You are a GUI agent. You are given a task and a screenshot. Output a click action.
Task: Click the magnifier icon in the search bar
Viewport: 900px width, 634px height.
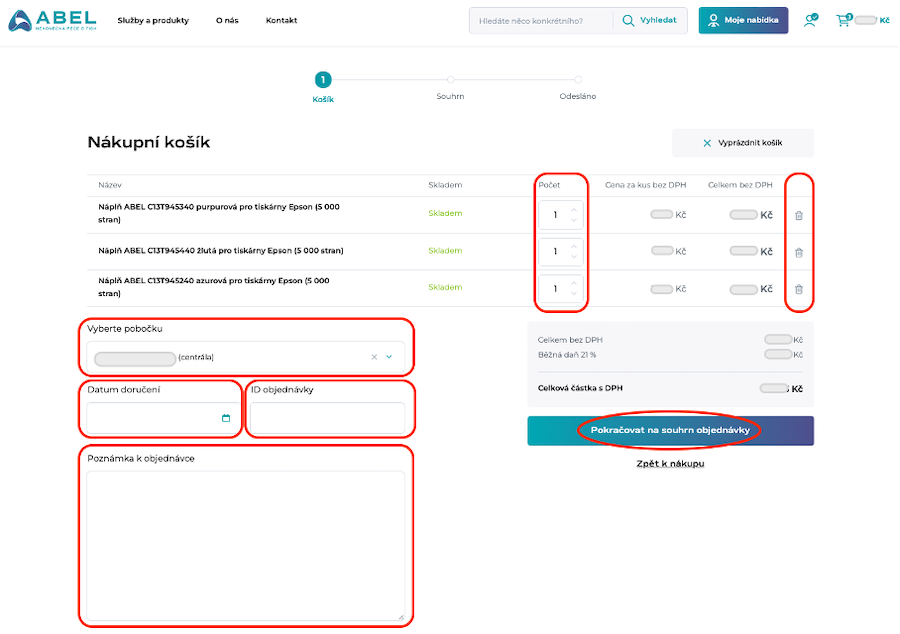point(629,21)
